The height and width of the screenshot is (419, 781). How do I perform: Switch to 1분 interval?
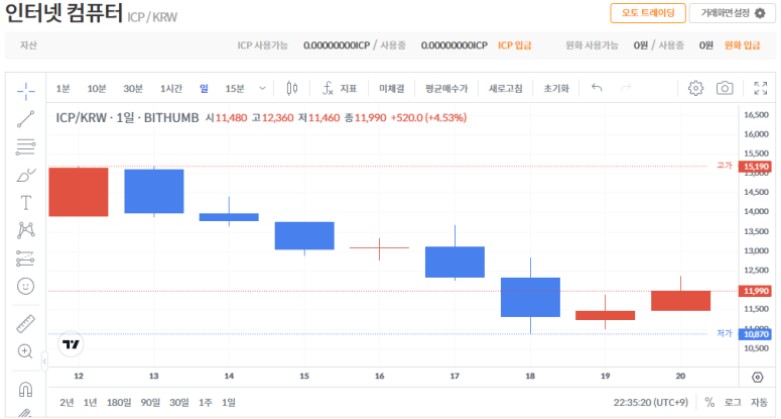point(63,89)
